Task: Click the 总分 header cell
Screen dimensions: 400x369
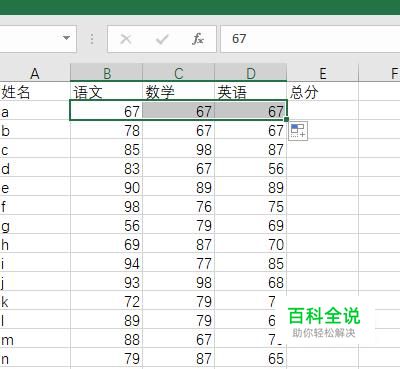Action: [323, 91]
